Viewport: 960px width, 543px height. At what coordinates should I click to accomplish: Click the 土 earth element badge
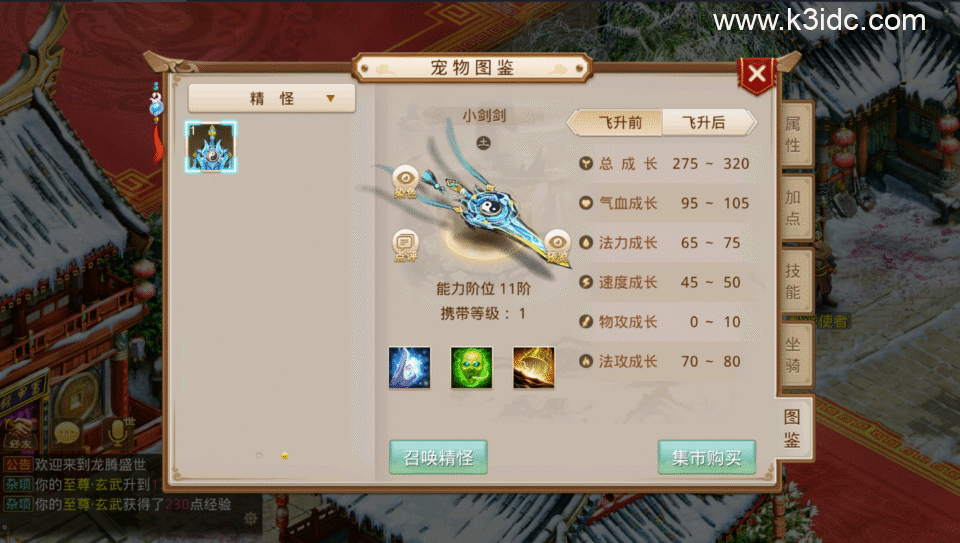coord(484,143)
